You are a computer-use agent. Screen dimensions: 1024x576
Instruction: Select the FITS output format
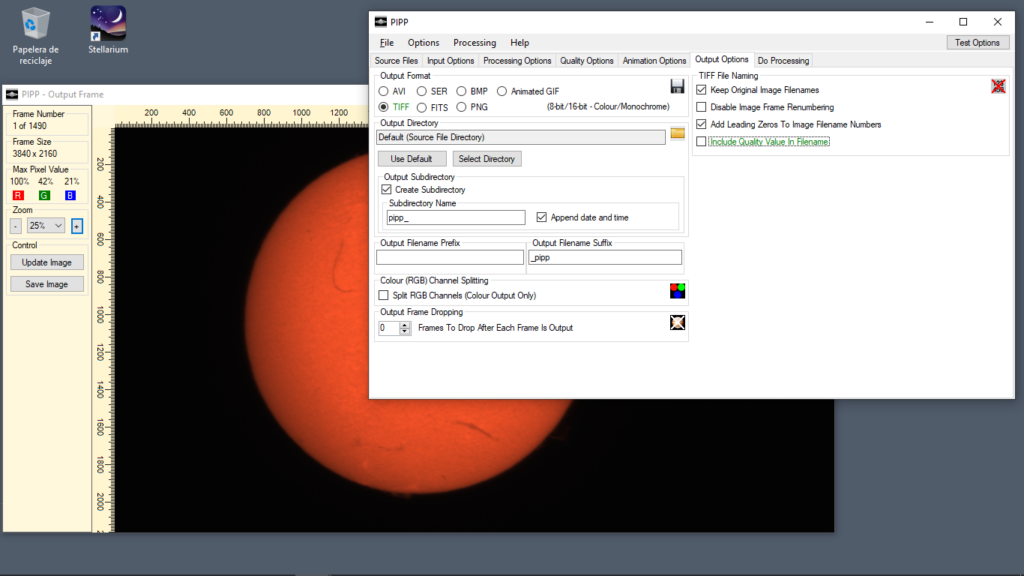[422, 107]
